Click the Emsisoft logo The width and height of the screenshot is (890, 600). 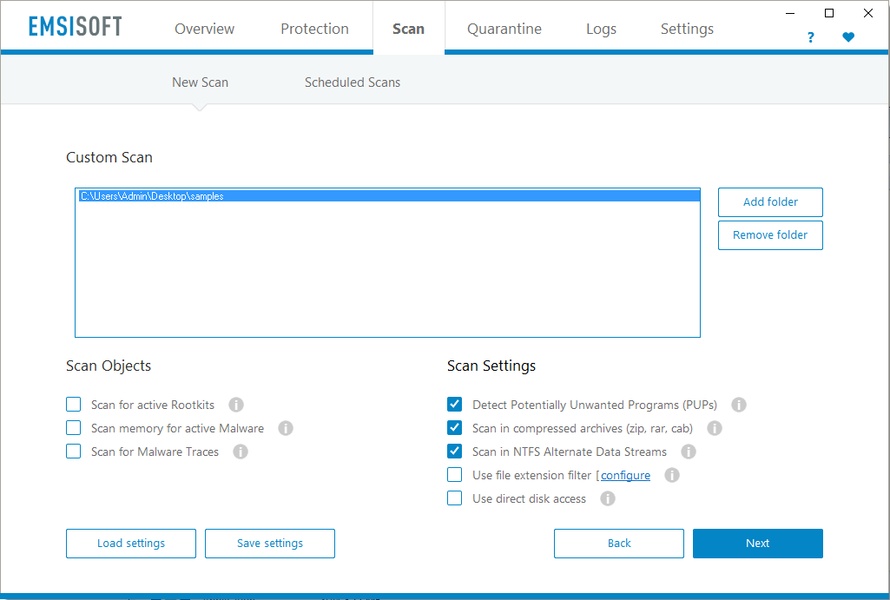pyautogui.click(x=75, y=27)
